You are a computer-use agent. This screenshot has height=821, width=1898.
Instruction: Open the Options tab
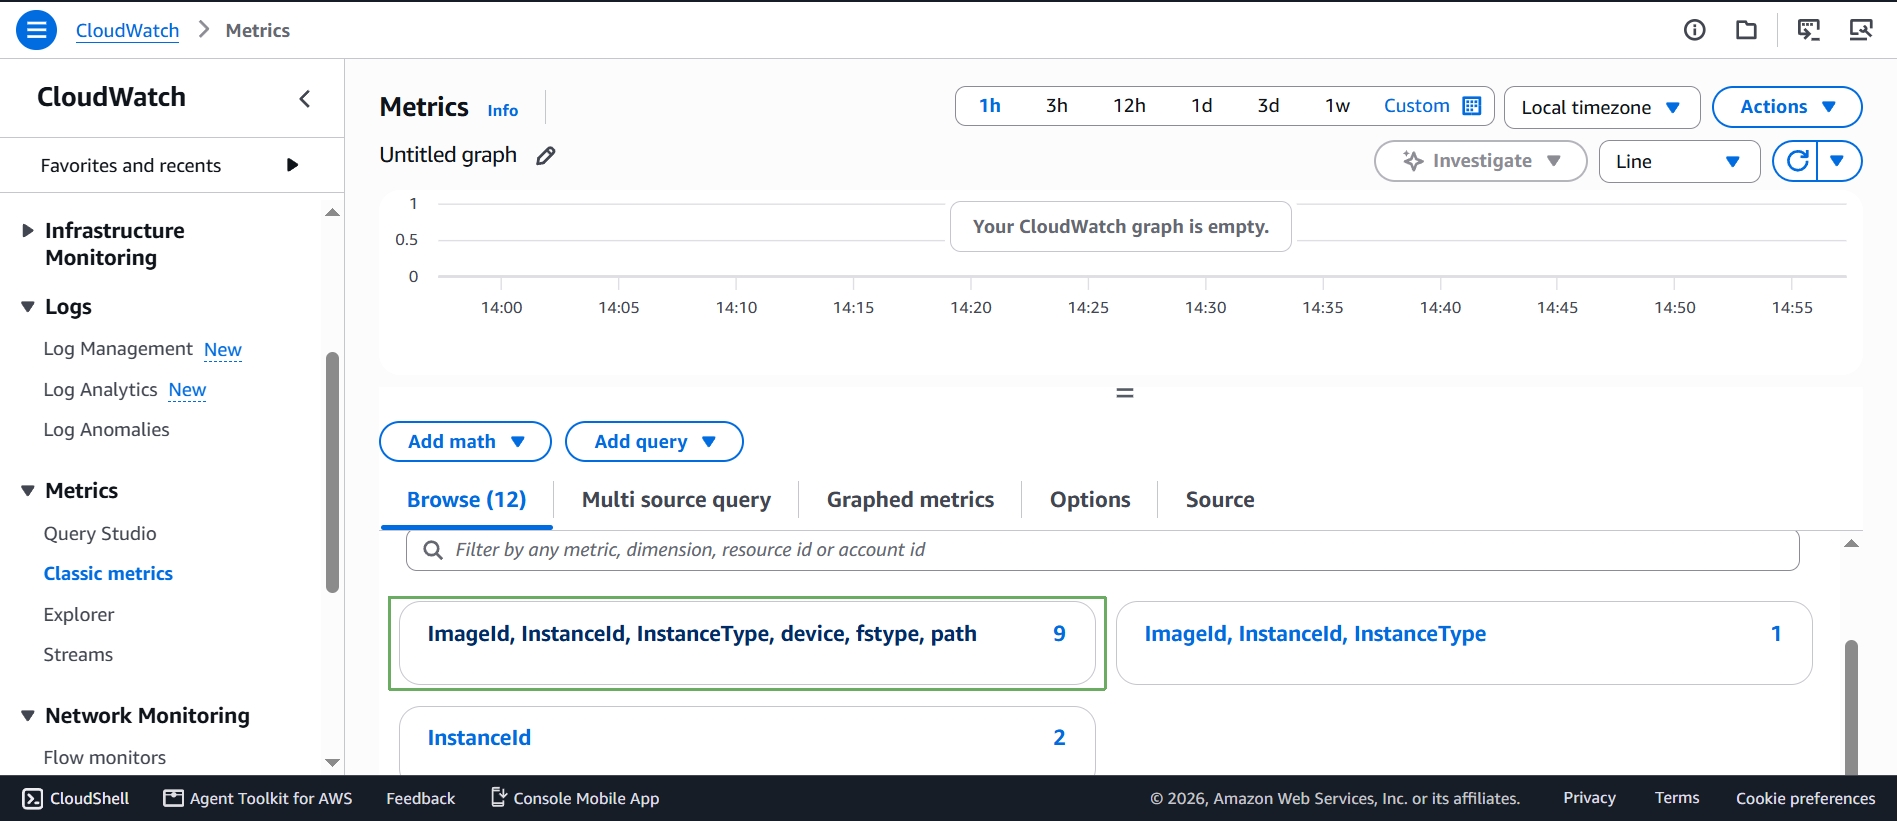click(1090, 499)
